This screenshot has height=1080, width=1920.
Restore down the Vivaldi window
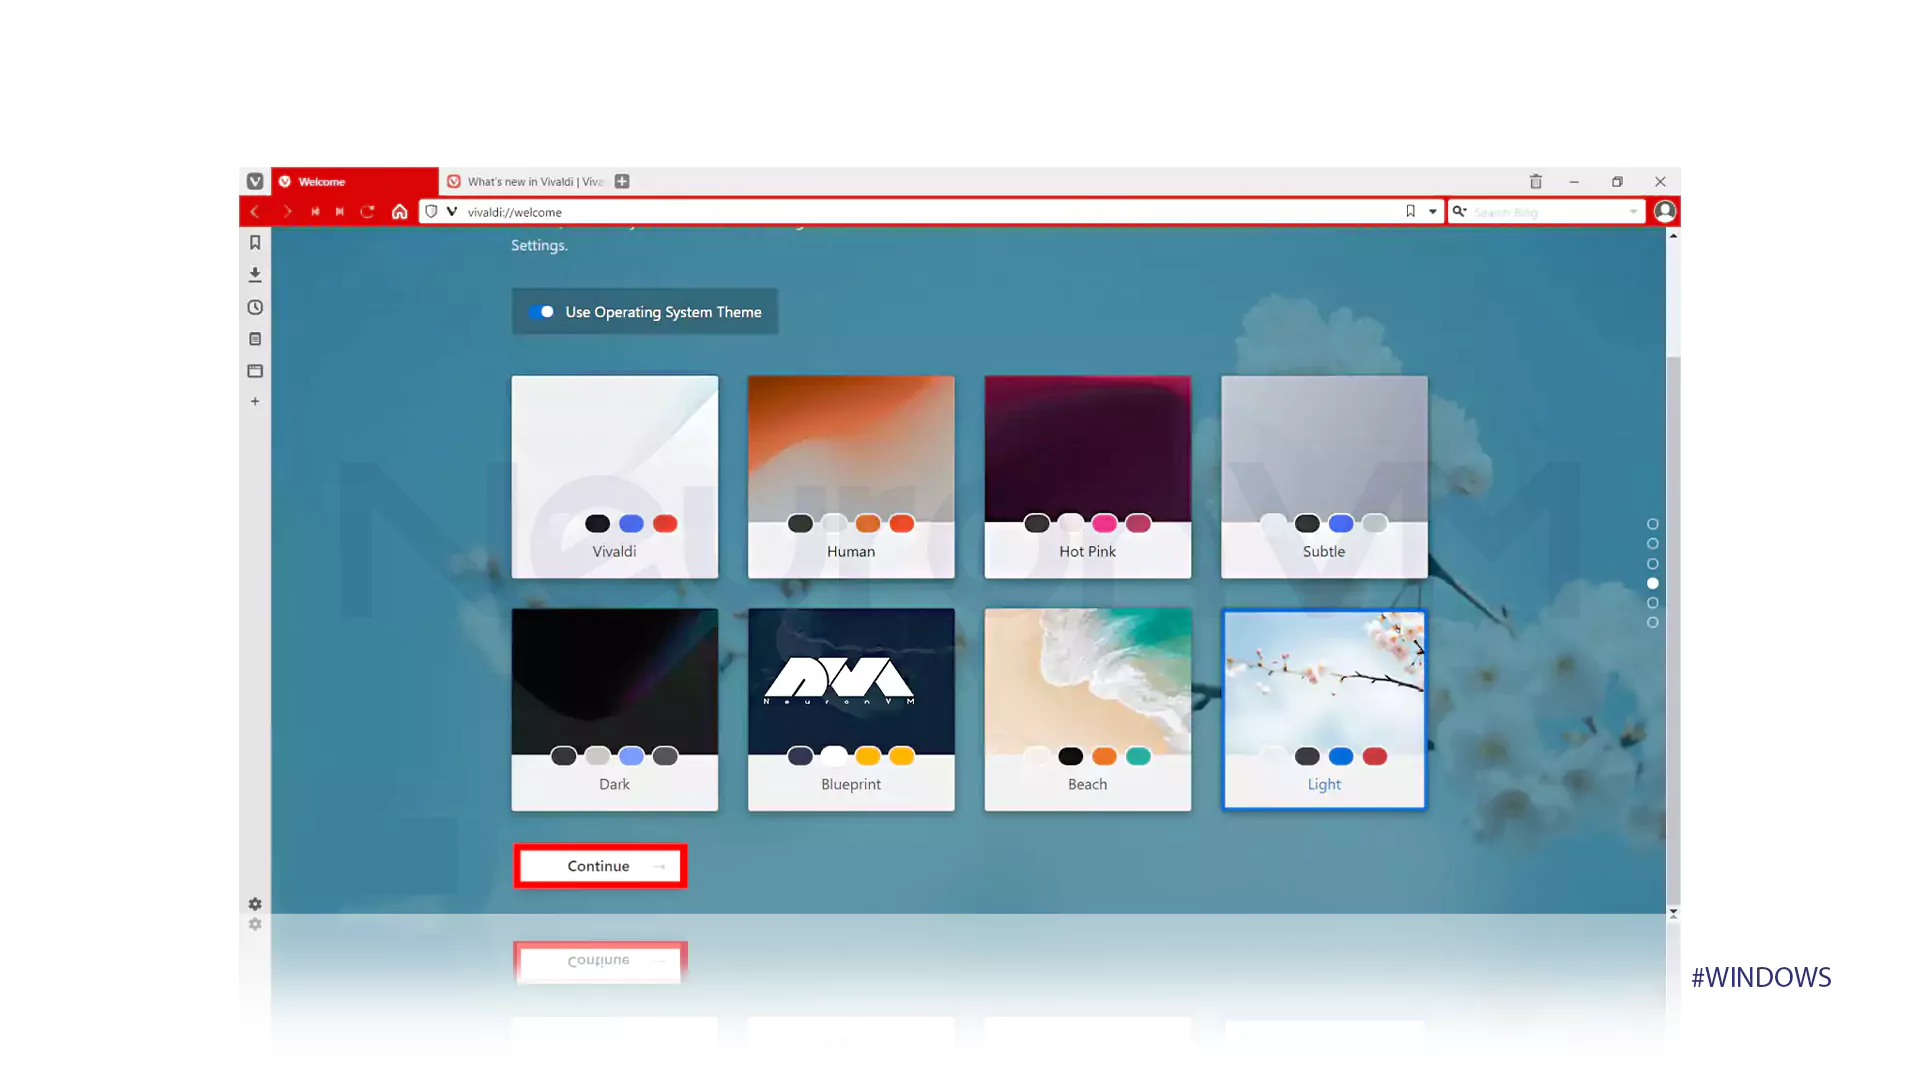(1617, 181)
